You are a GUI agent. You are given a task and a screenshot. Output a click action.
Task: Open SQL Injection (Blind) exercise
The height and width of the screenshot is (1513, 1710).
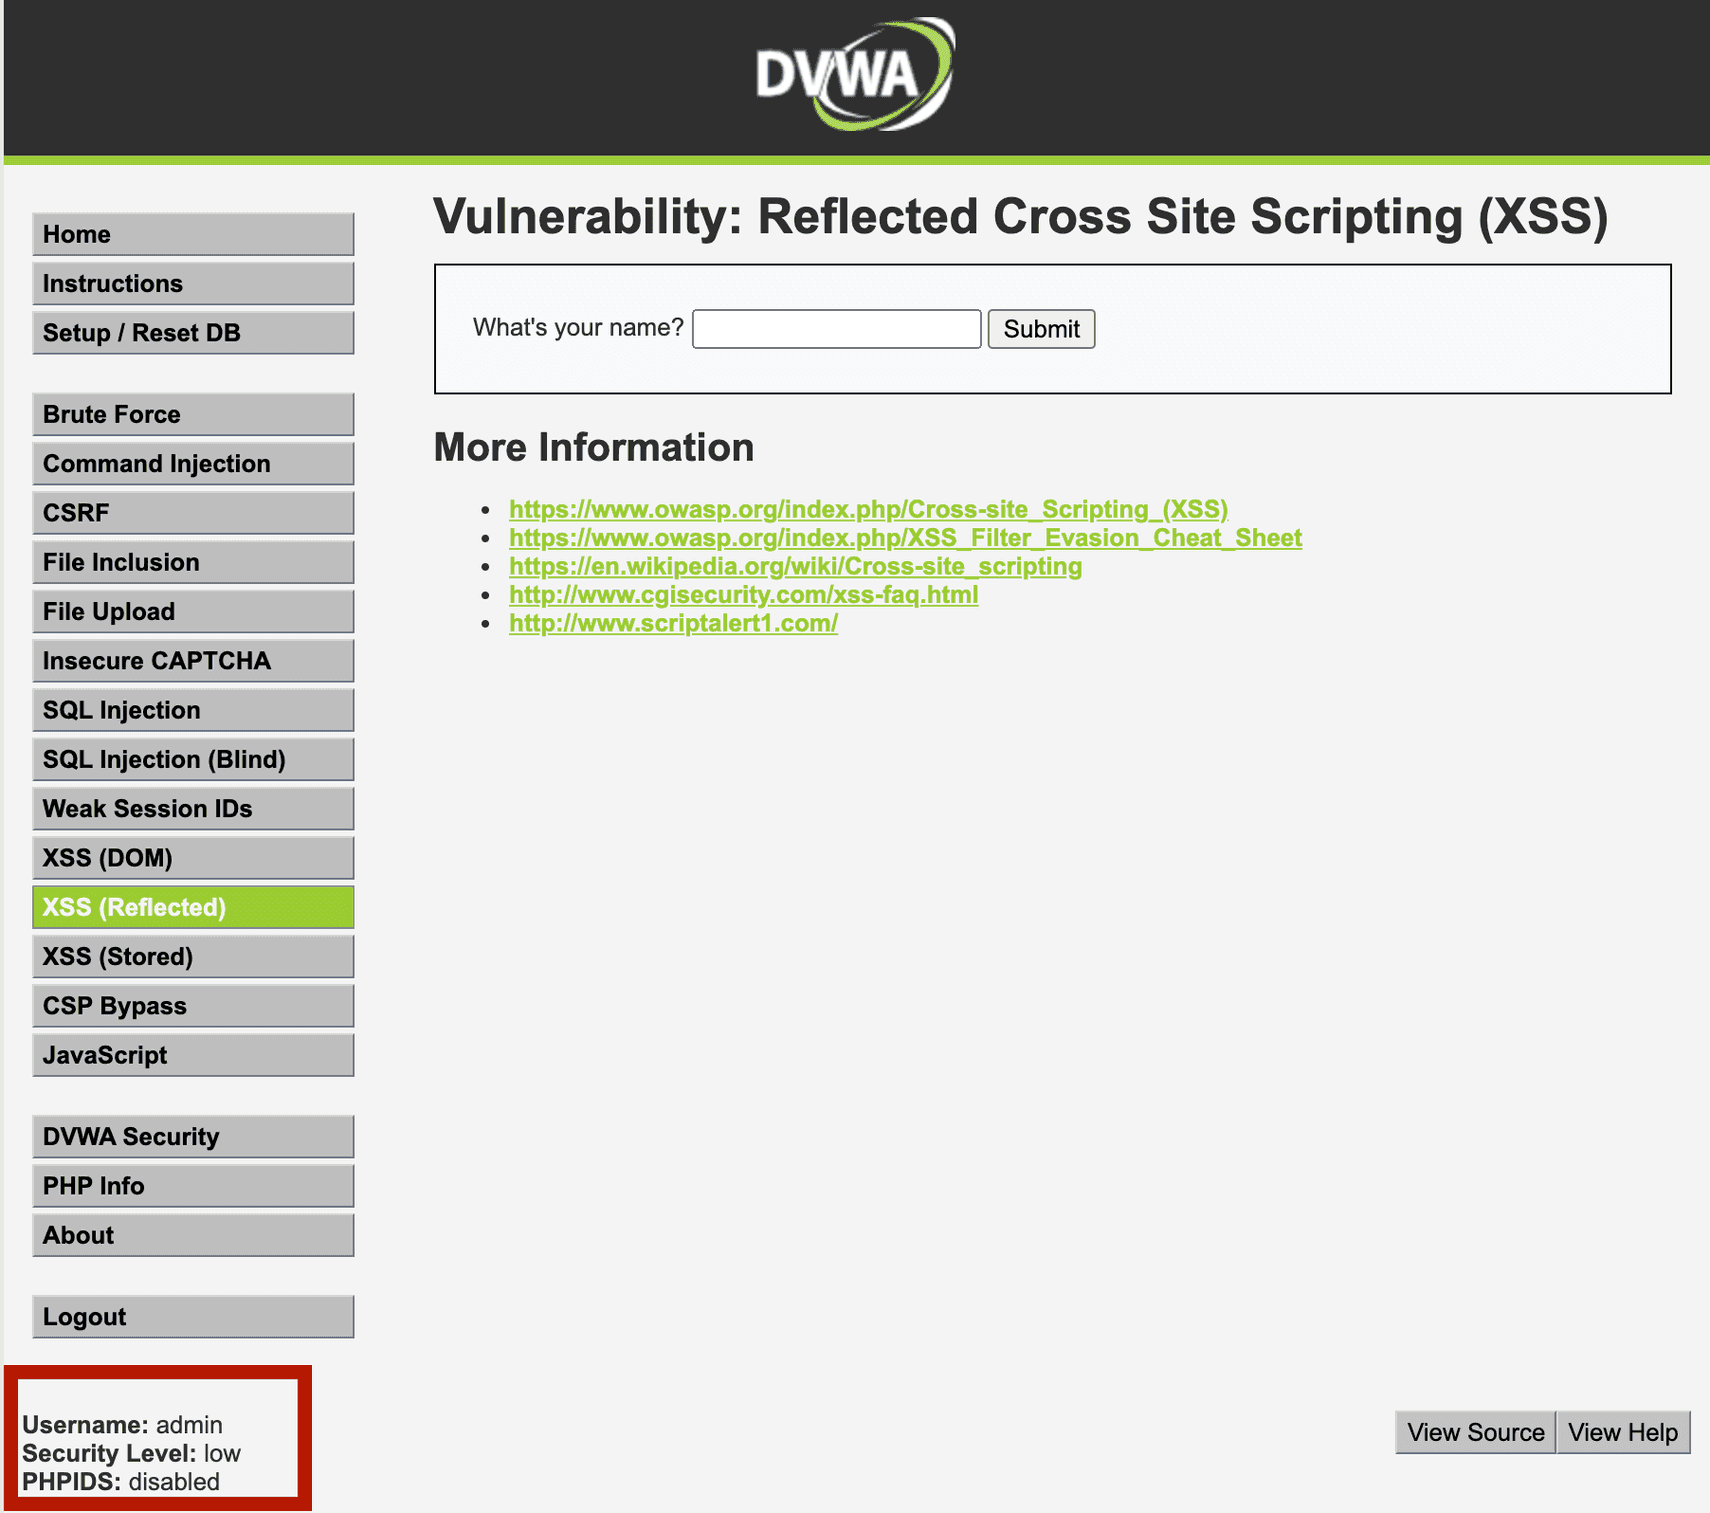(193, 758)
